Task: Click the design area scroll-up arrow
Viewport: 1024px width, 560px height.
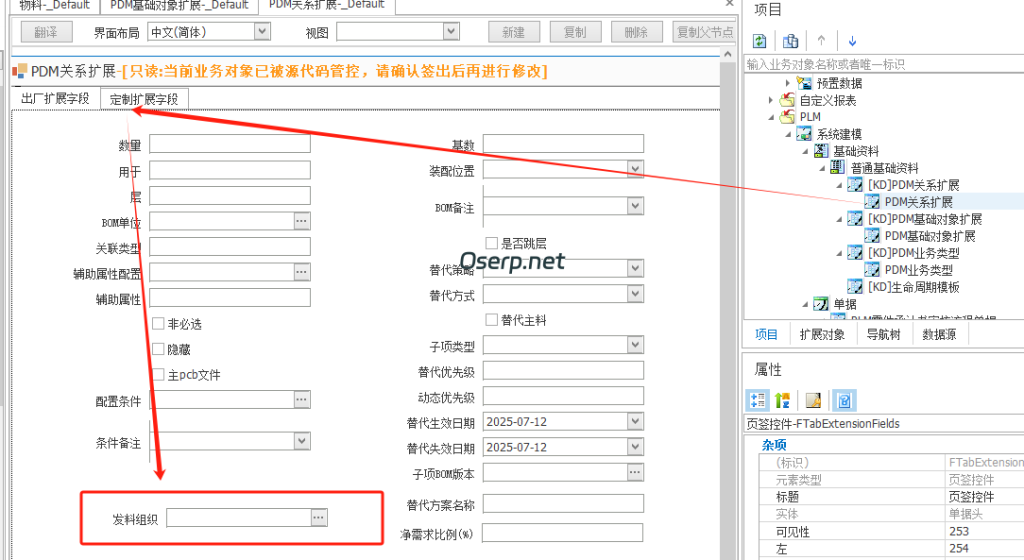Action: point(728,54)
